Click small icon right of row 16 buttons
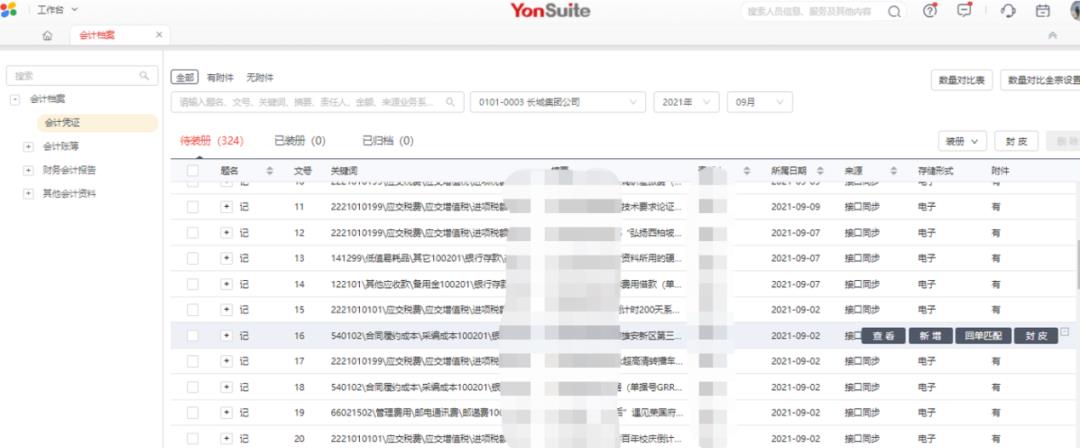 point(1065,332)
